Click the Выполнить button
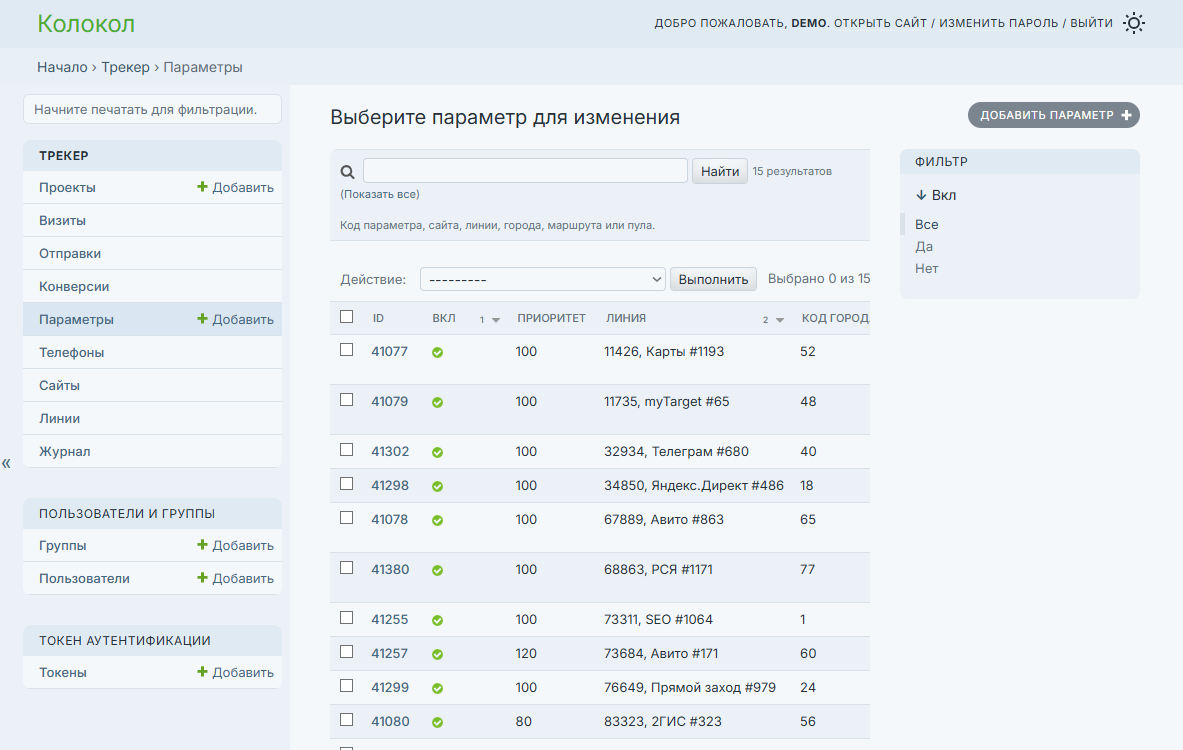This screenshot has width=1183, height=750. [x=713, y=279]
